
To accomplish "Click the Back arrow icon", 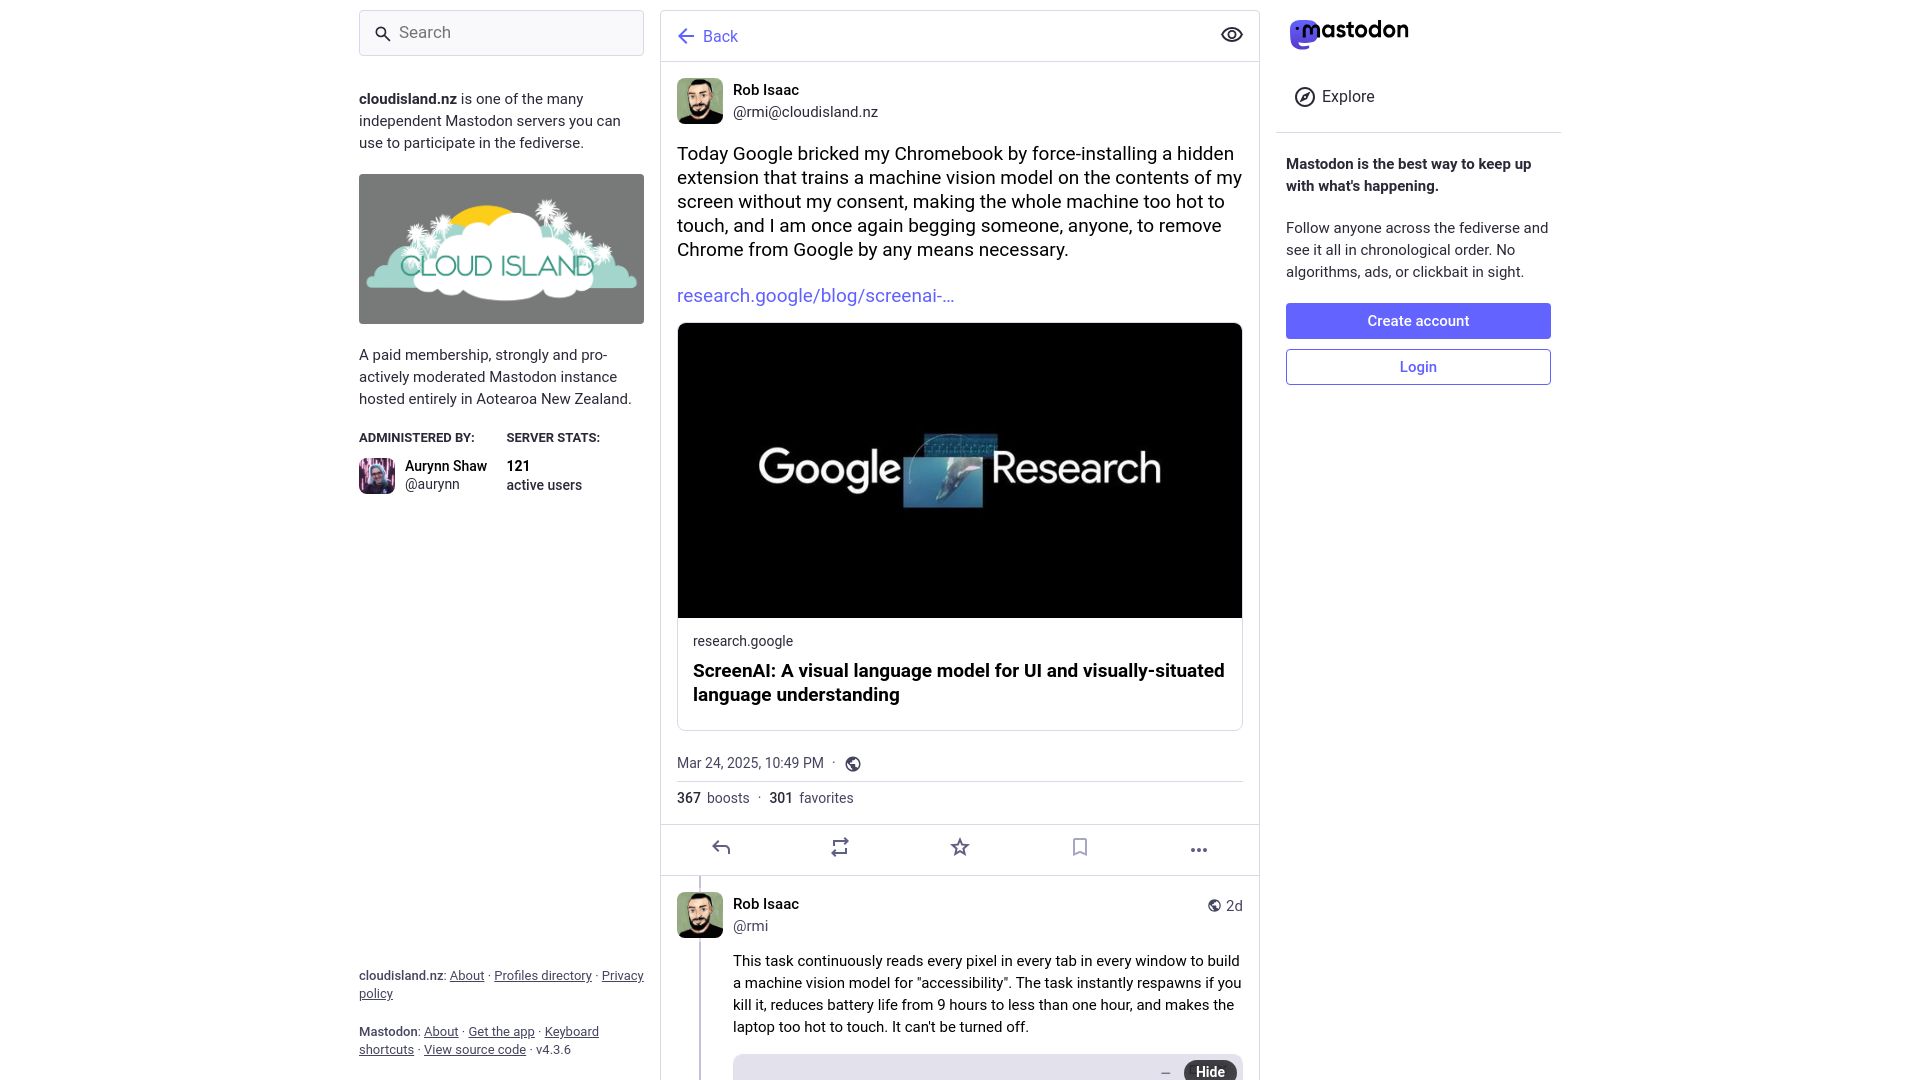I will (686, 37).
